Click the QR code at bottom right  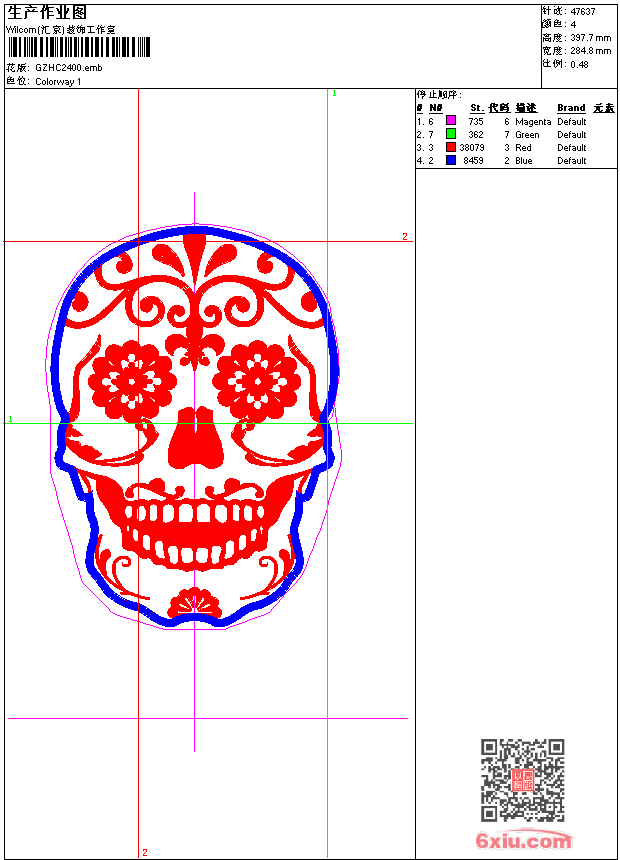pyautogui.click(x=522, y=780)
